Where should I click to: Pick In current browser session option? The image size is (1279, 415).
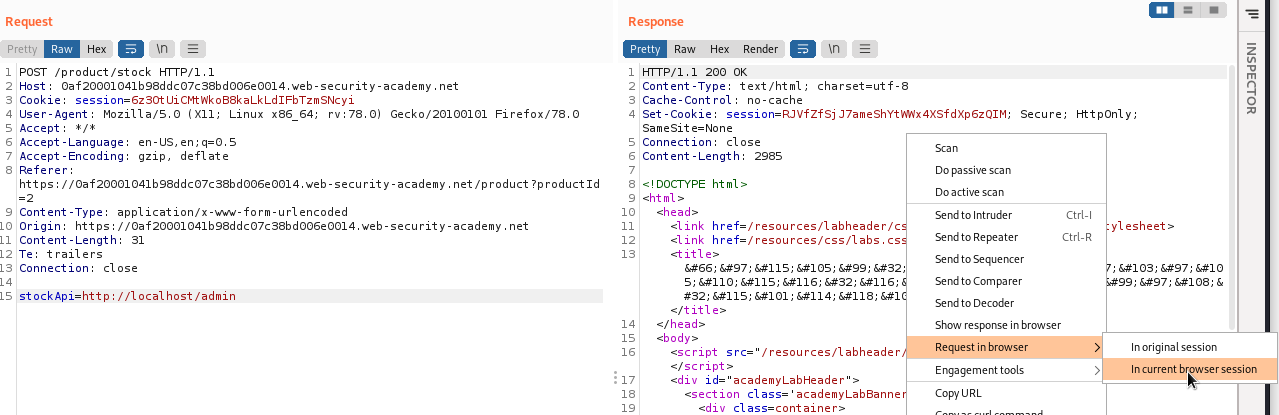(1190, 369)
